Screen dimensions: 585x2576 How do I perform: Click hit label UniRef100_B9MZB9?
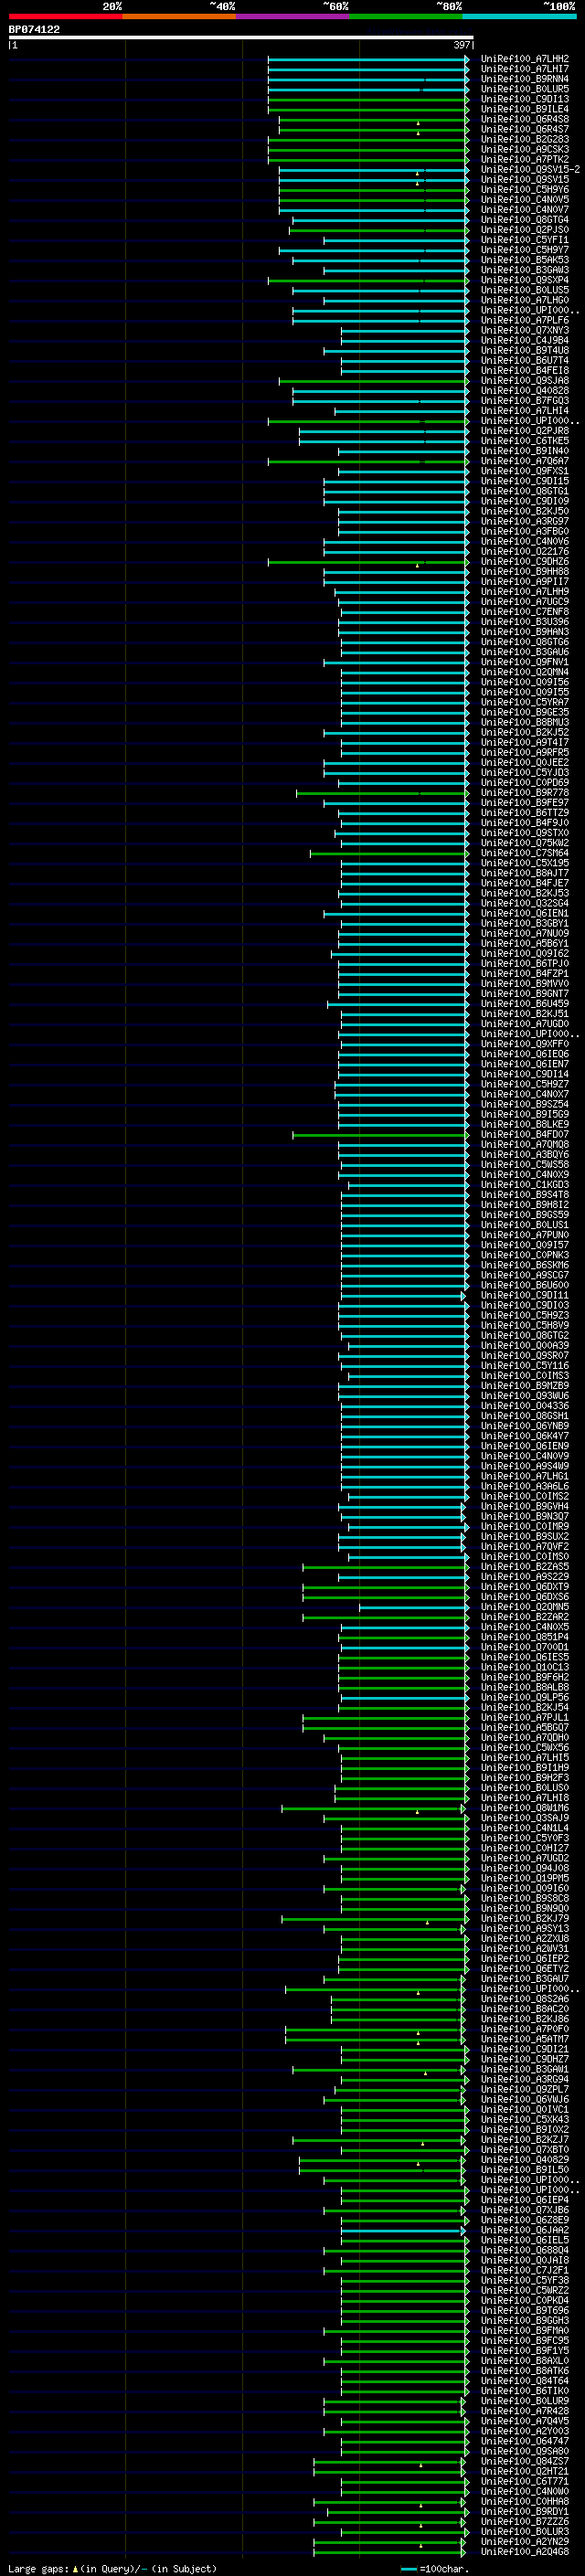(525, 1386)
